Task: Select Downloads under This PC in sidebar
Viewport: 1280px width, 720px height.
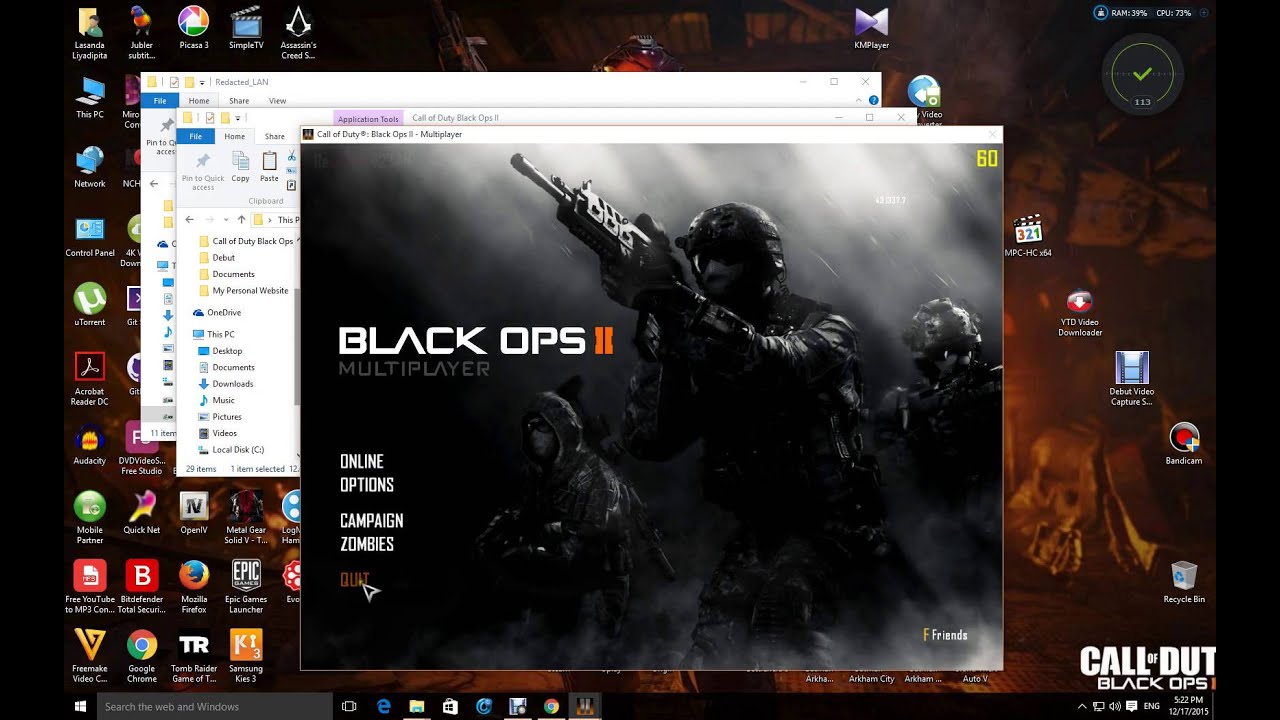Action: [x=225, y=384]
